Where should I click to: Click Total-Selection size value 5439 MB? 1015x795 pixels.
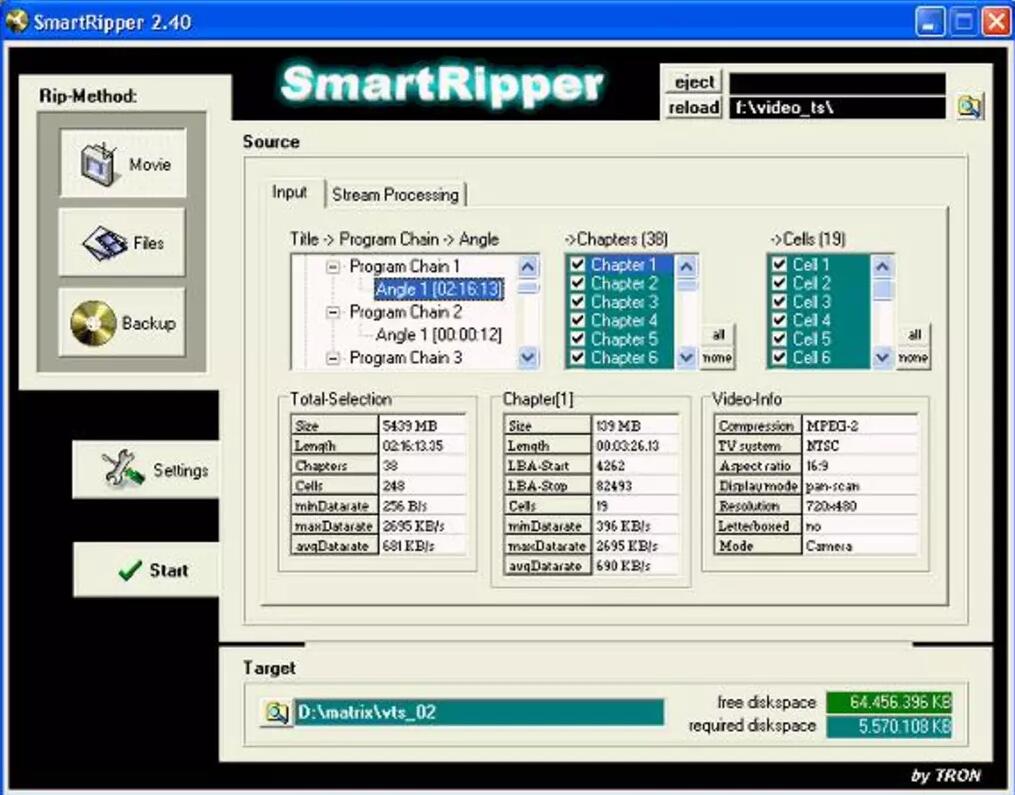422,425
